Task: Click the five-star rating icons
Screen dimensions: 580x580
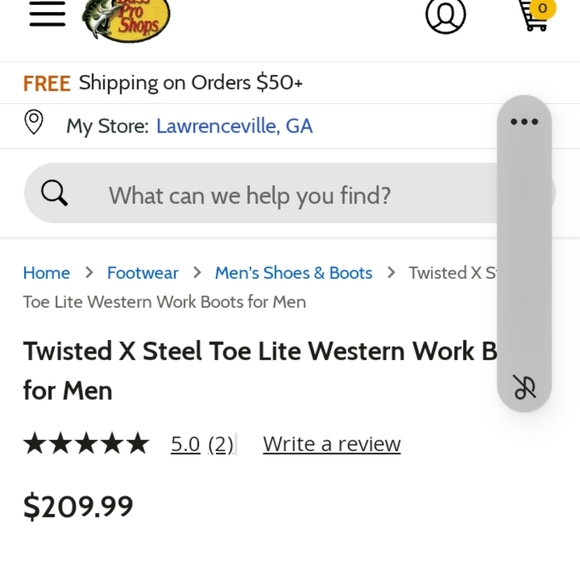Action: 86,443
